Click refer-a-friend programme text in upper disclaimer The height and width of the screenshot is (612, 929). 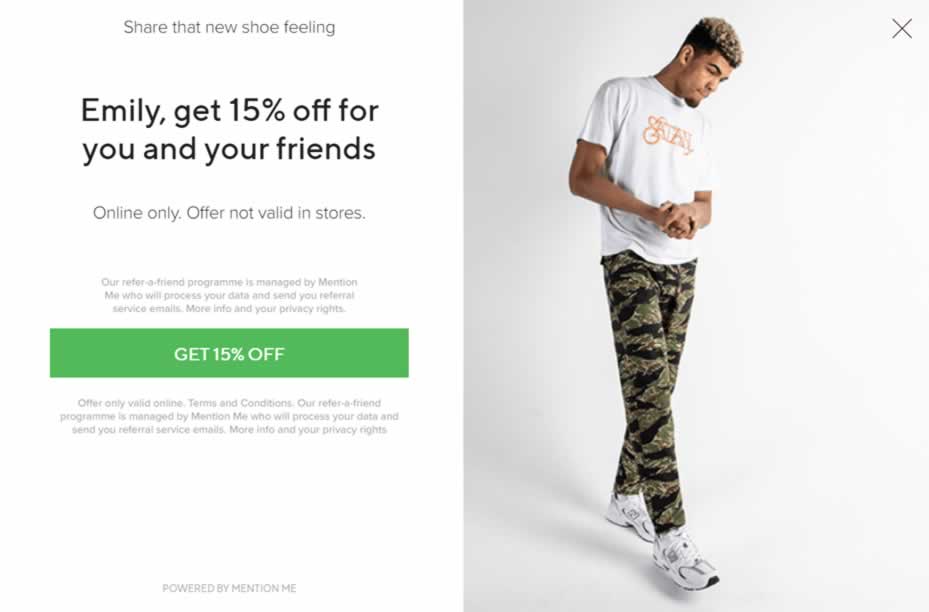(x=182, y=282)
